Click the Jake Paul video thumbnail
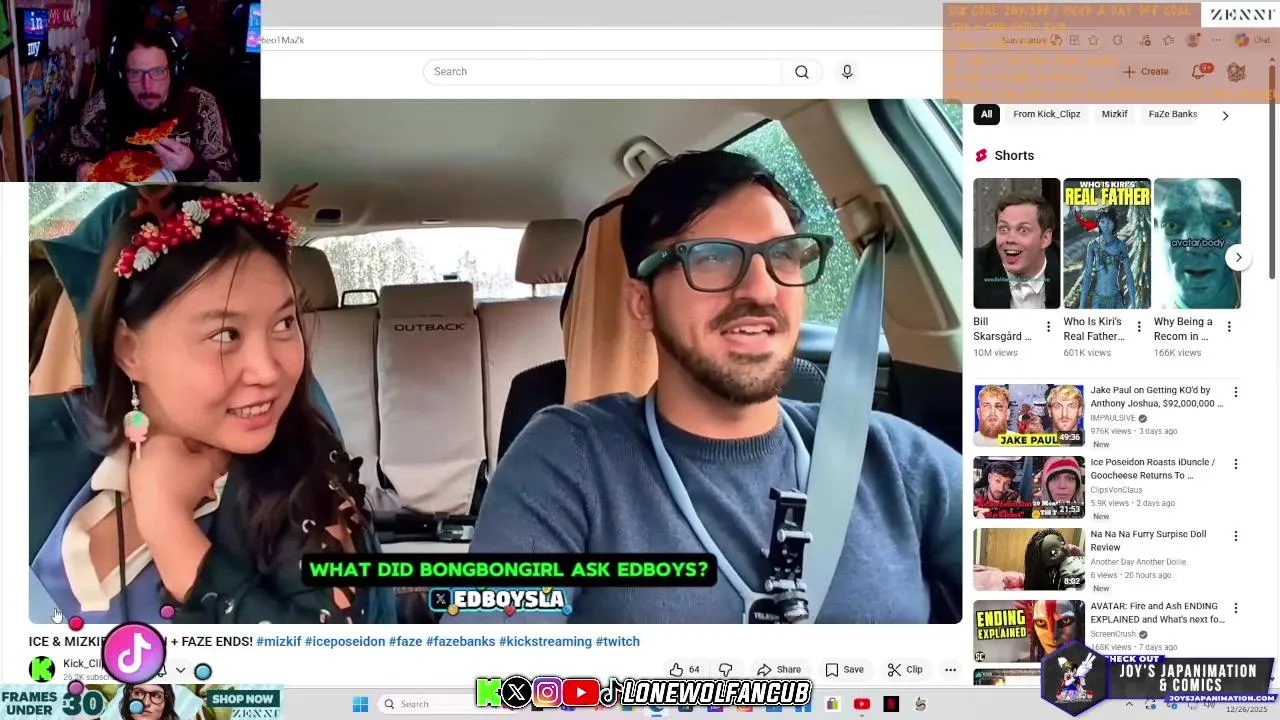Image resolution: width=1280 pixels, height=720 pixels. [x=1029, y=415]
